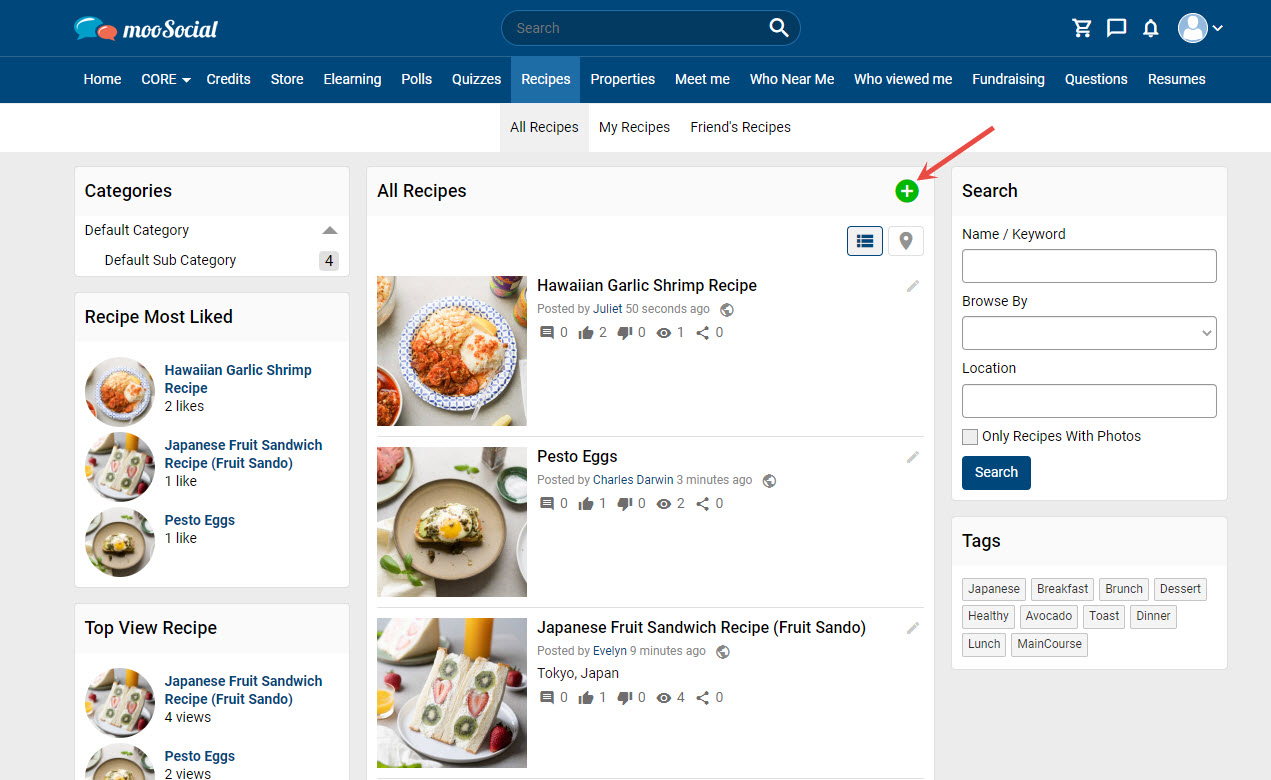
Task: Click the blue Search button
Action: (996, 473)
